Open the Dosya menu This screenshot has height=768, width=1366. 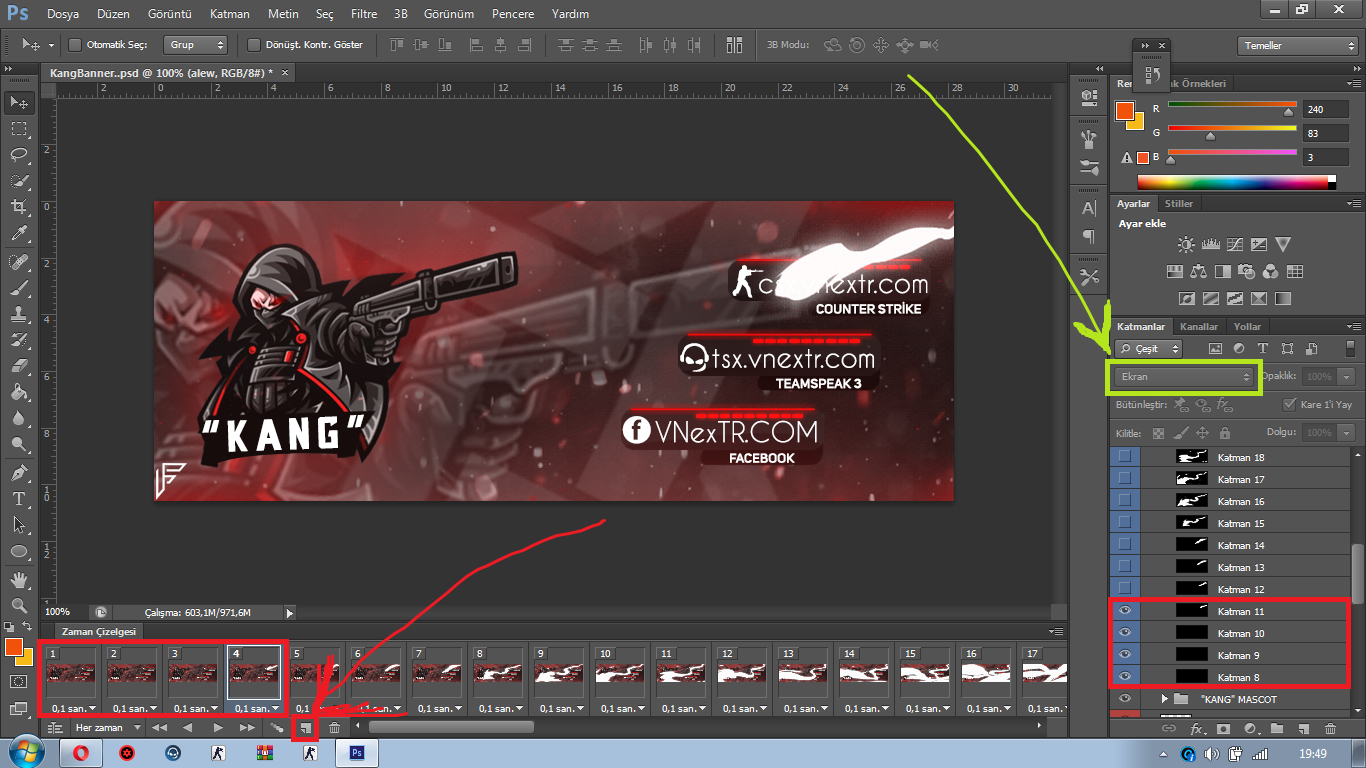click(63, 14)
